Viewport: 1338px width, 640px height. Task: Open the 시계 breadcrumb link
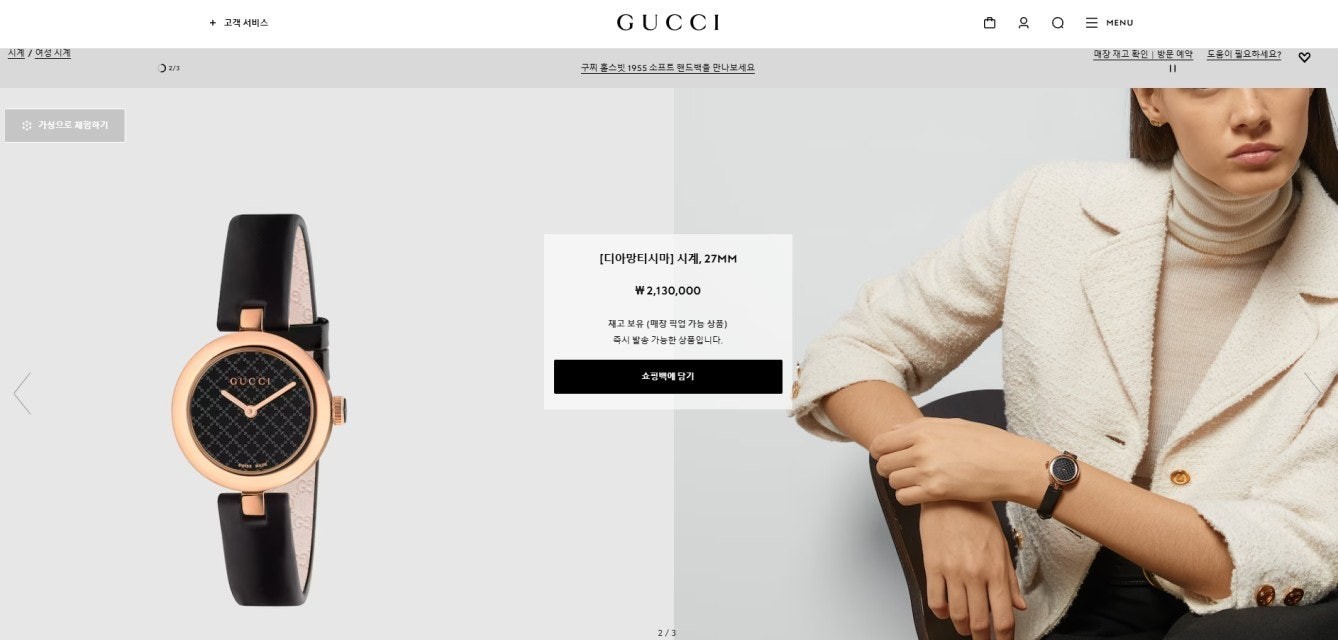point(16,53)
